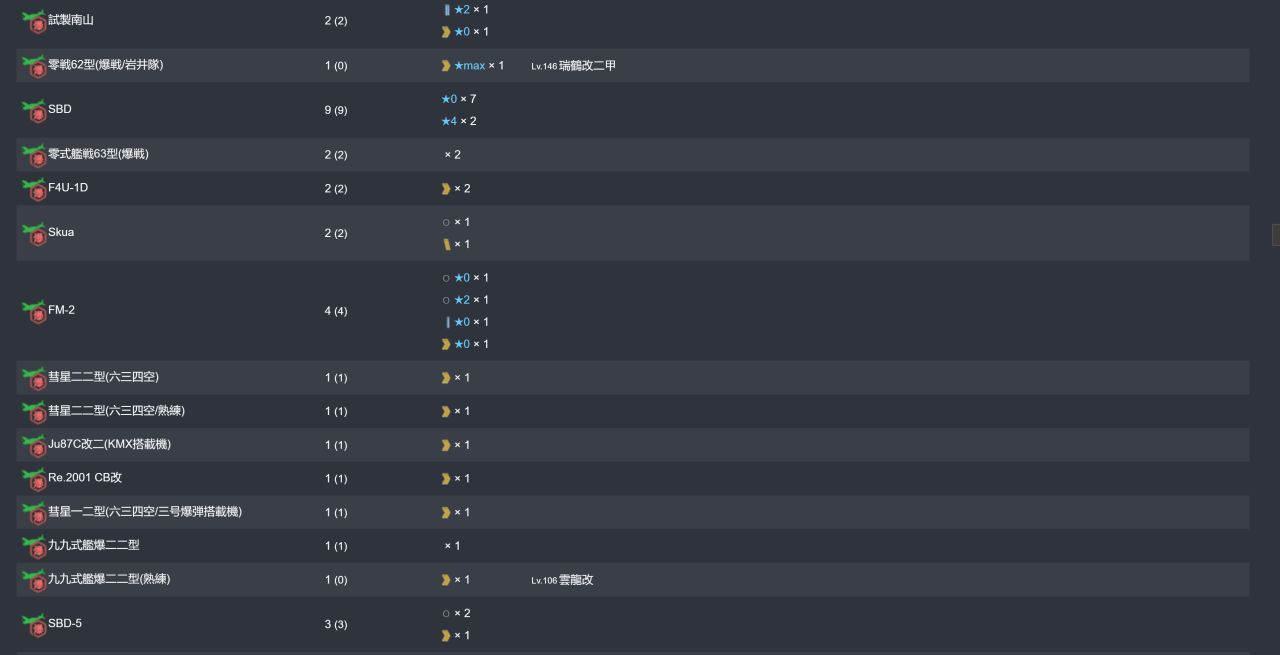This screenshot has width=1280, height=655.
Task: Click the ★max improvement label for 零戦62型
Action: tap(469, 66)
